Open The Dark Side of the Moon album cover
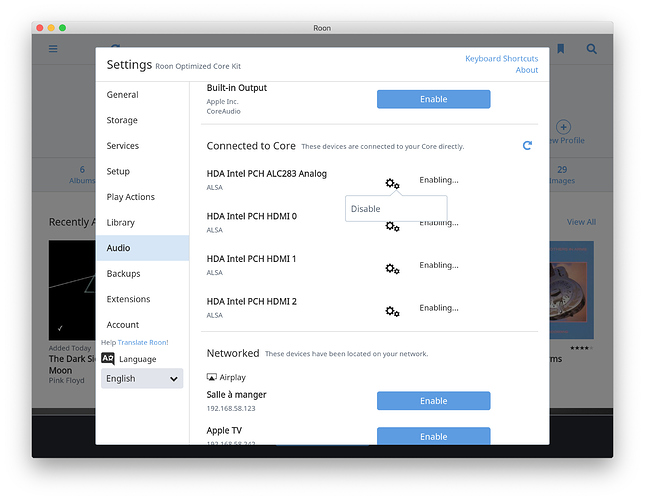Image resolution: width=645 pixels, height=500 pixels. 72,290
